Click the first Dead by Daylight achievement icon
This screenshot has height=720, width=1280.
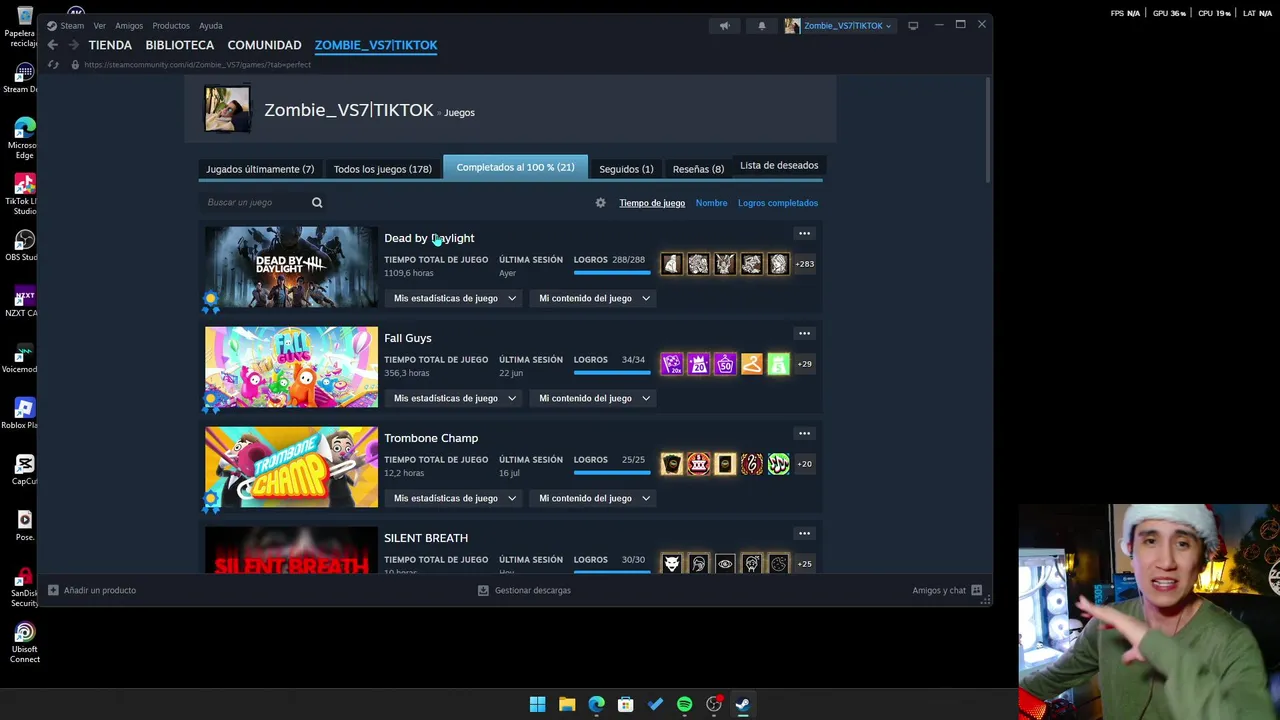672,264
